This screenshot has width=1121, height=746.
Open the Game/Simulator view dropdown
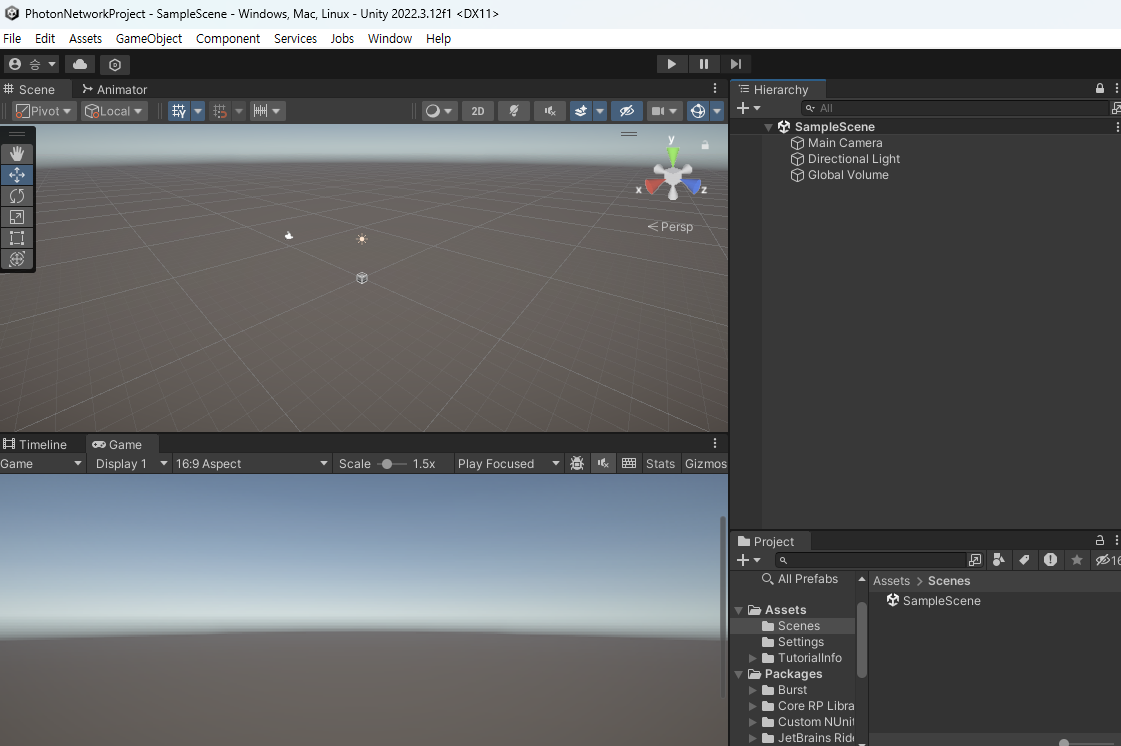point(41,463)
